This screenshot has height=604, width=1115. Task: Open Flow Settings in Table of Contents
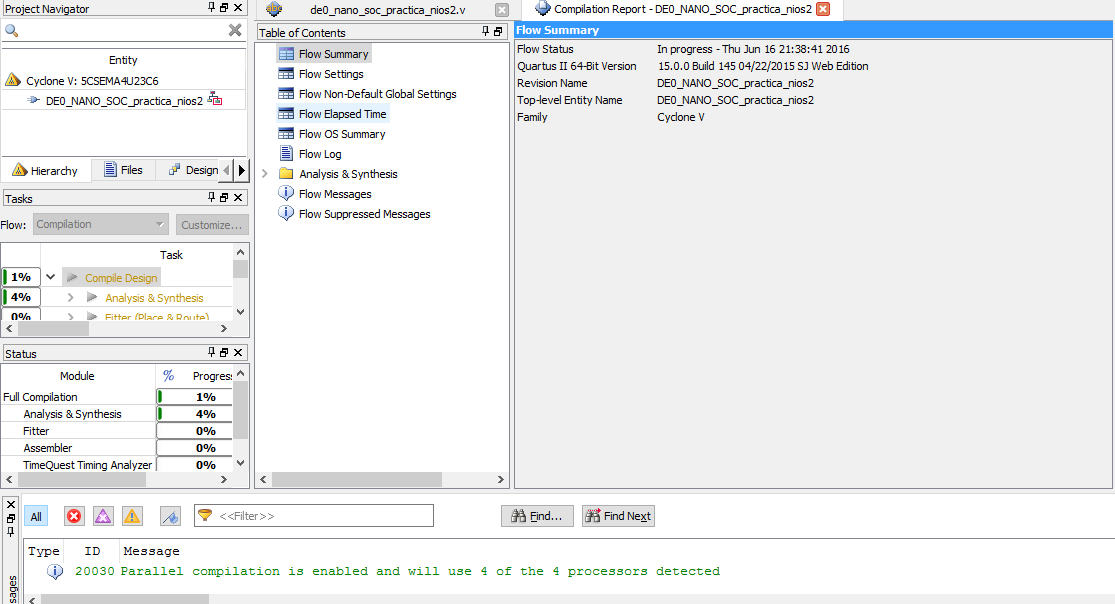(x=331, y=74)
